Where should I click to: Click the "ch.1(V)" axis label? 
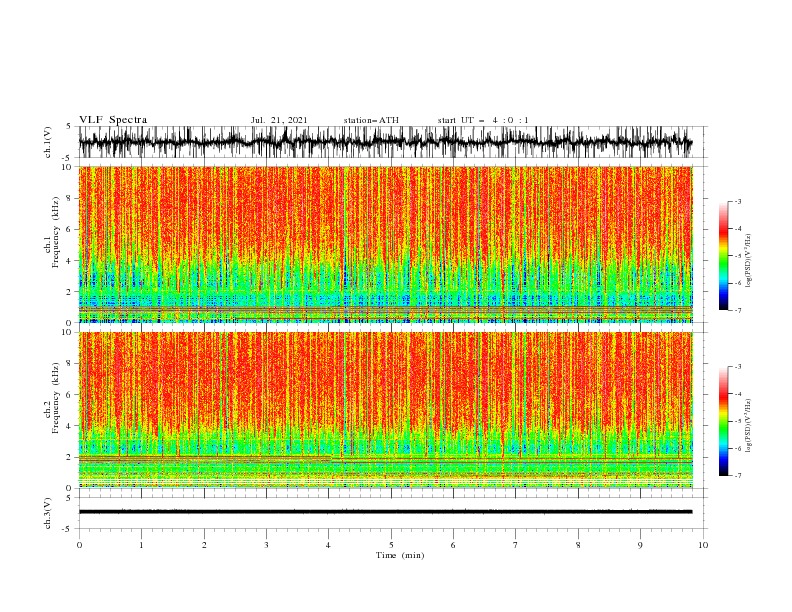coord(48,142)
